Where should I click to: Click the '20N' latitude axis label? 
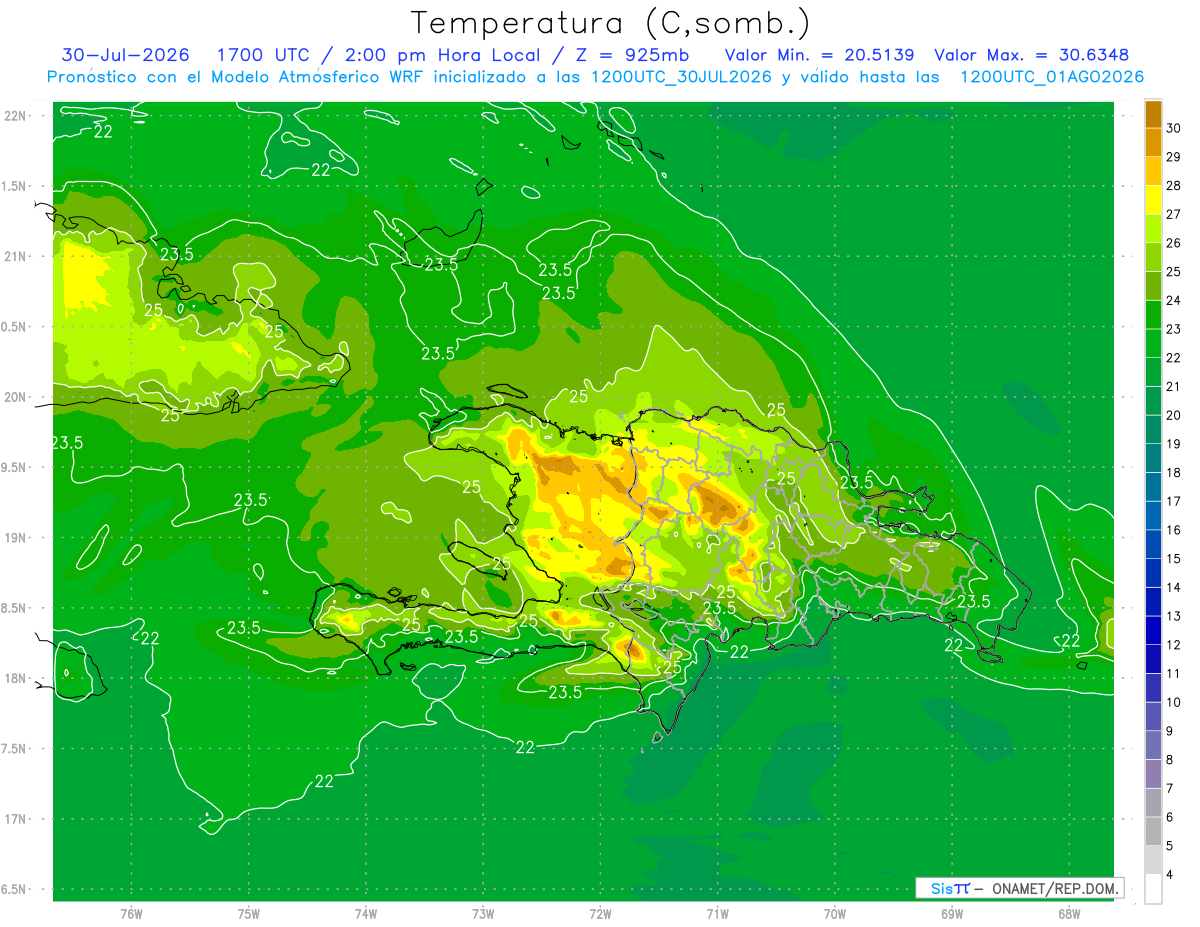click(15, 397)
